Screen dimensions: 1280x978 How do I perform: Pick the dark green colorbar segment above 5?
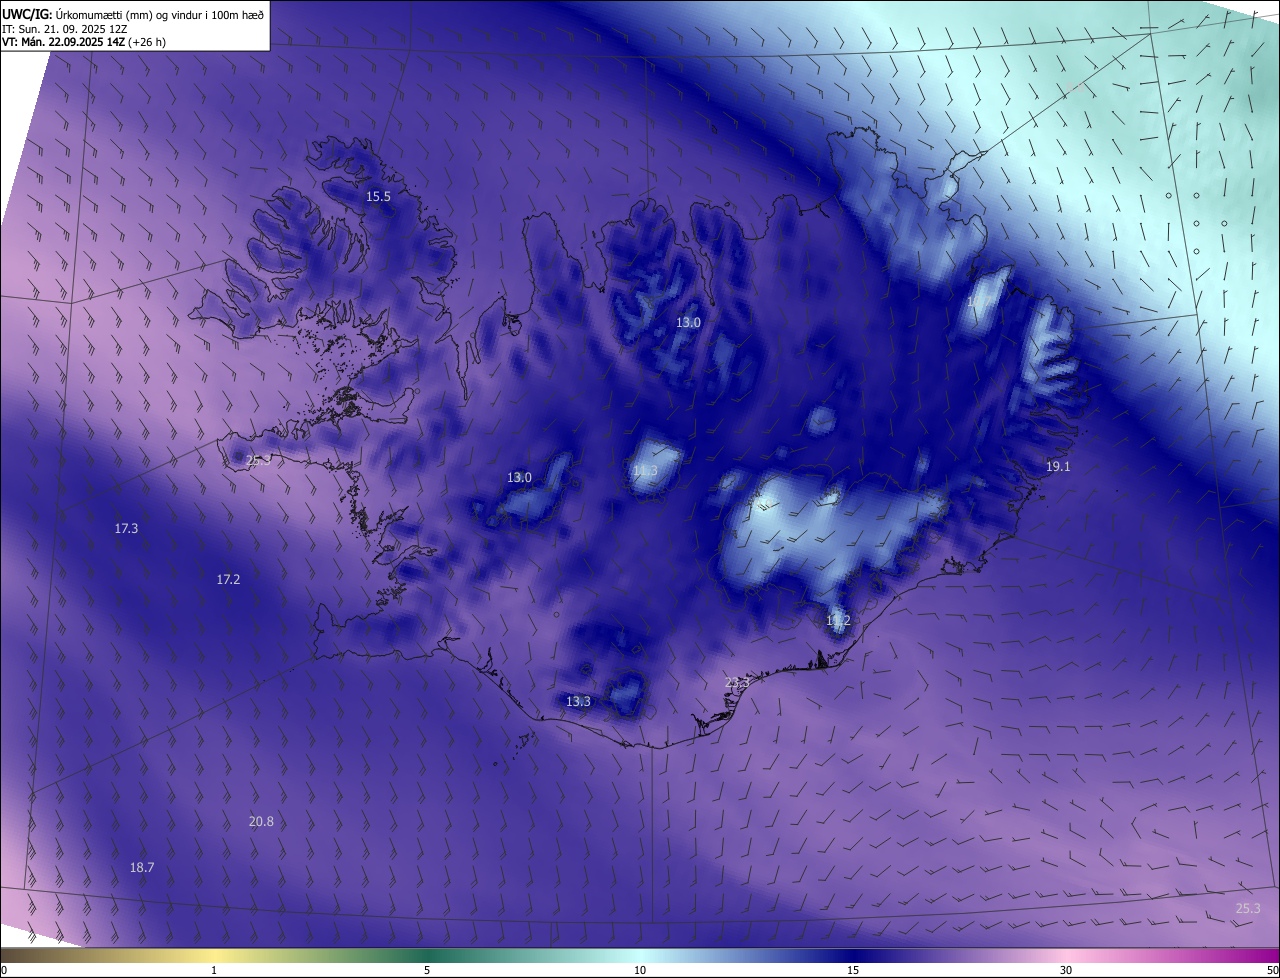click(x=427, y=955)
